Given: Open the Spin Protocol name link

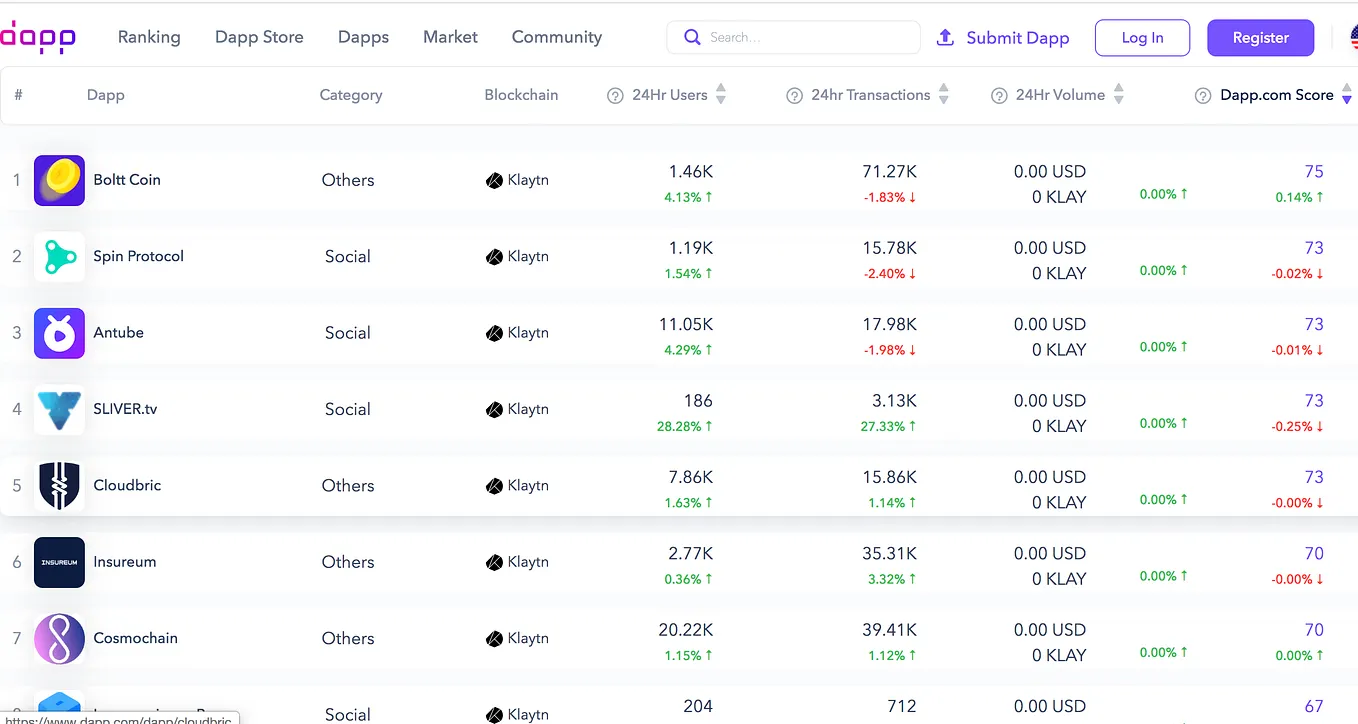Looking at the screenshot, I should tap(139, 256).
